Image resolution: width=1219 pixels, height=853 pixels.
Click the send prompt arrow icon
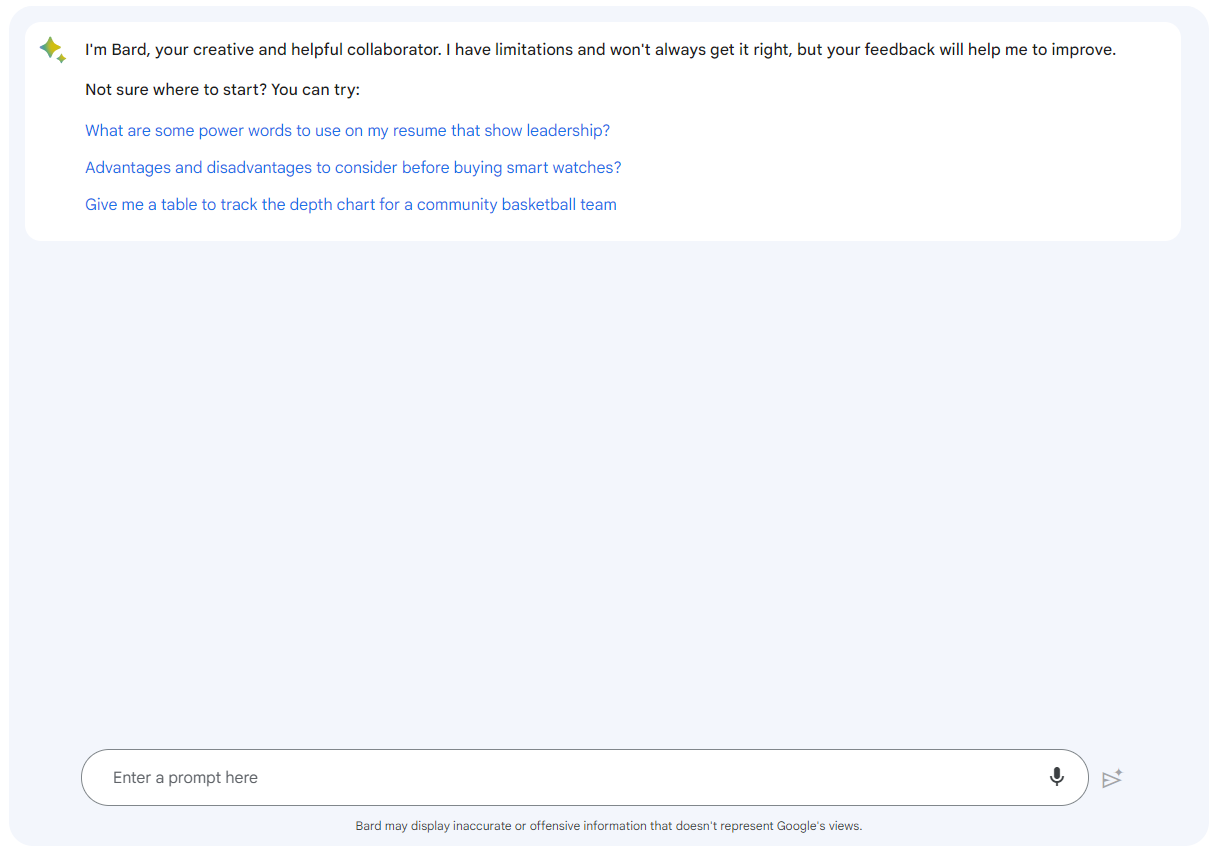click(1112, 778)
